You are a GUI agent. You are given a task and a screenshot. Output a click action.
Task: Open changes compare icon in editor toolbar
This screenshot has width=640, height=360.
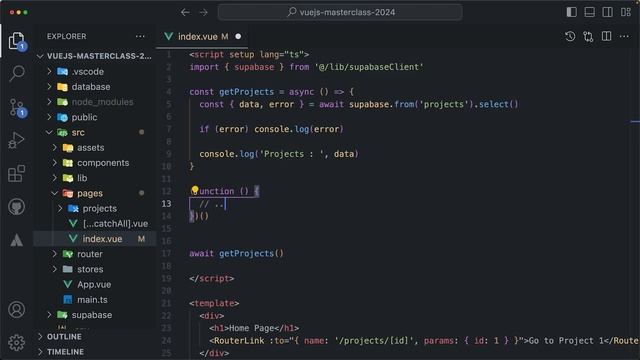[x=588, y=36]
